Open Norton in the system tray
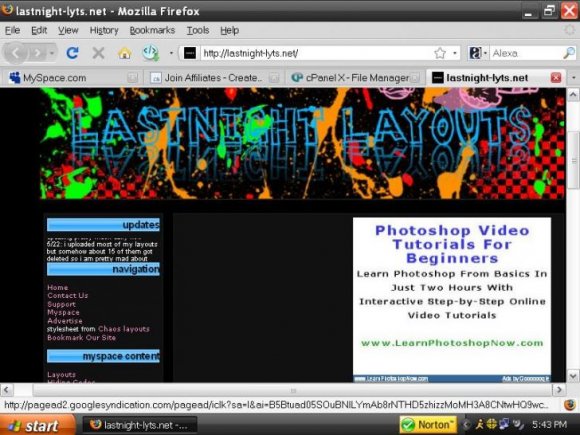Image resolution: width=580 pixels, height=435 pixels. coord(428,425)
